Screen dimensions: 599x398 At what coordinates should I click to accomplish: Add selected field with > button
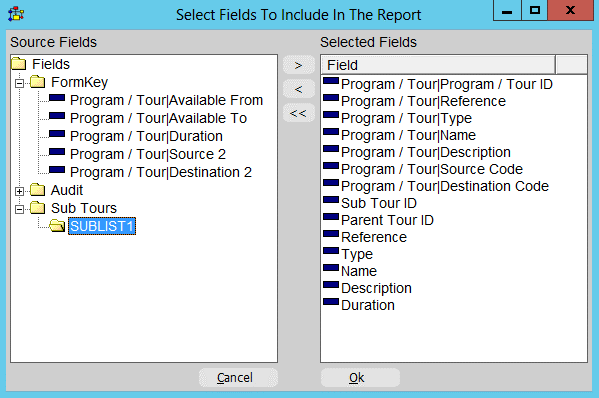[x=299, y=65]
